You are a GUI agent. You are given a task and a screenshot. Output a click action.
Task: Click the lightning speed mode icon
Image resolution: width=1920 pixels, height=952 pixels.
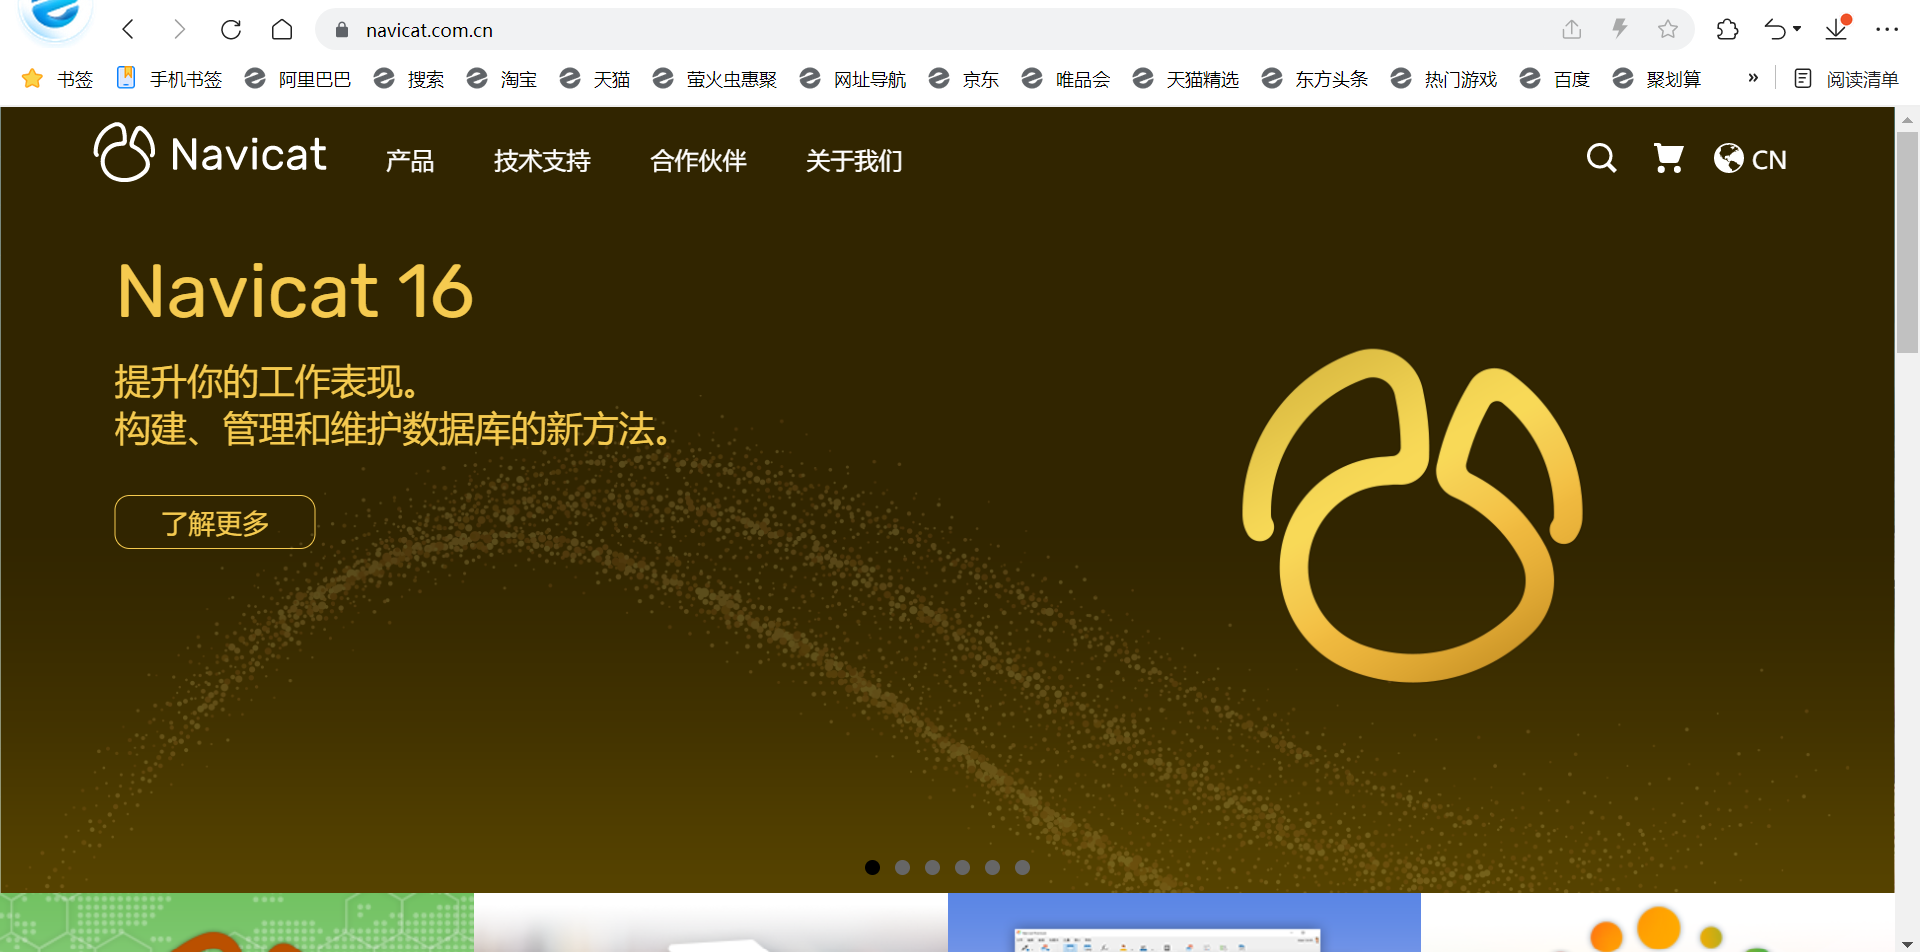click(1619, 29)
